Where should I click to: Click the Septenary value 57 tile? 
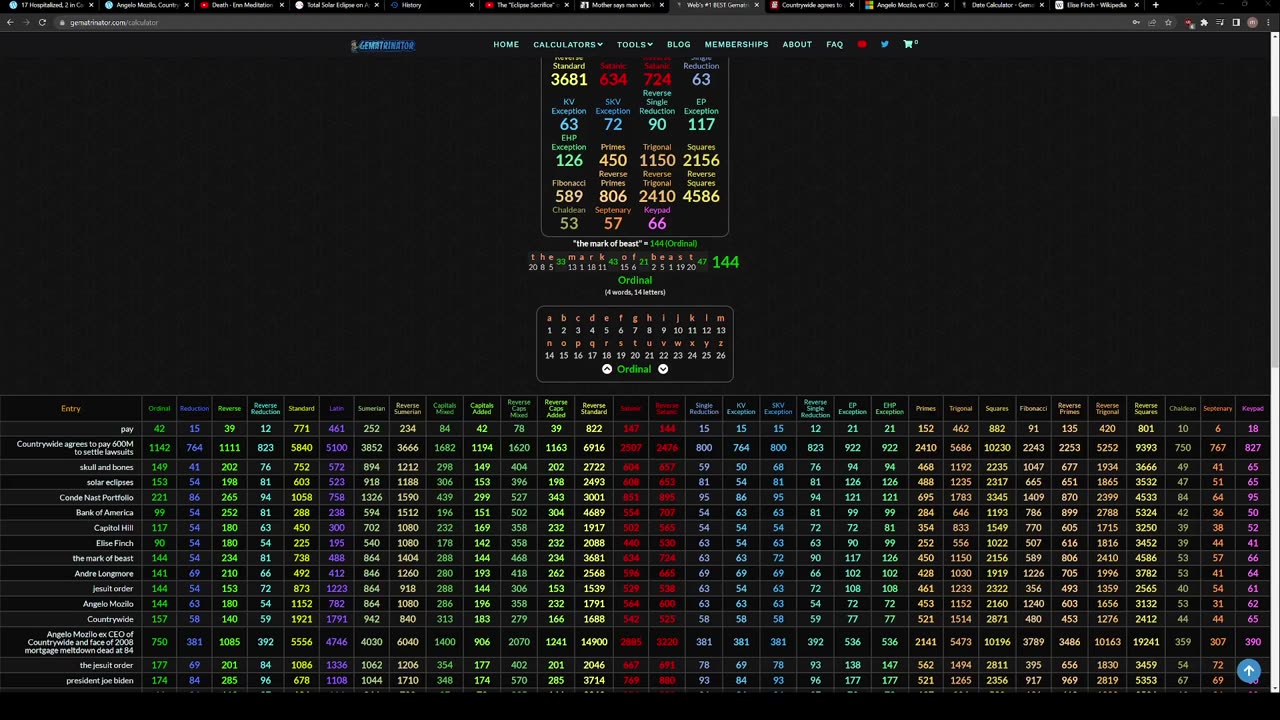coord(613,223)
